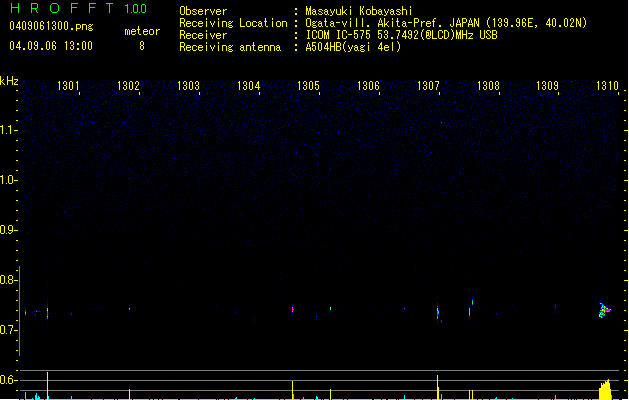Screen dimensions: 629x400
Task: Click the 1304 time axis label
Action: (248, 85)
